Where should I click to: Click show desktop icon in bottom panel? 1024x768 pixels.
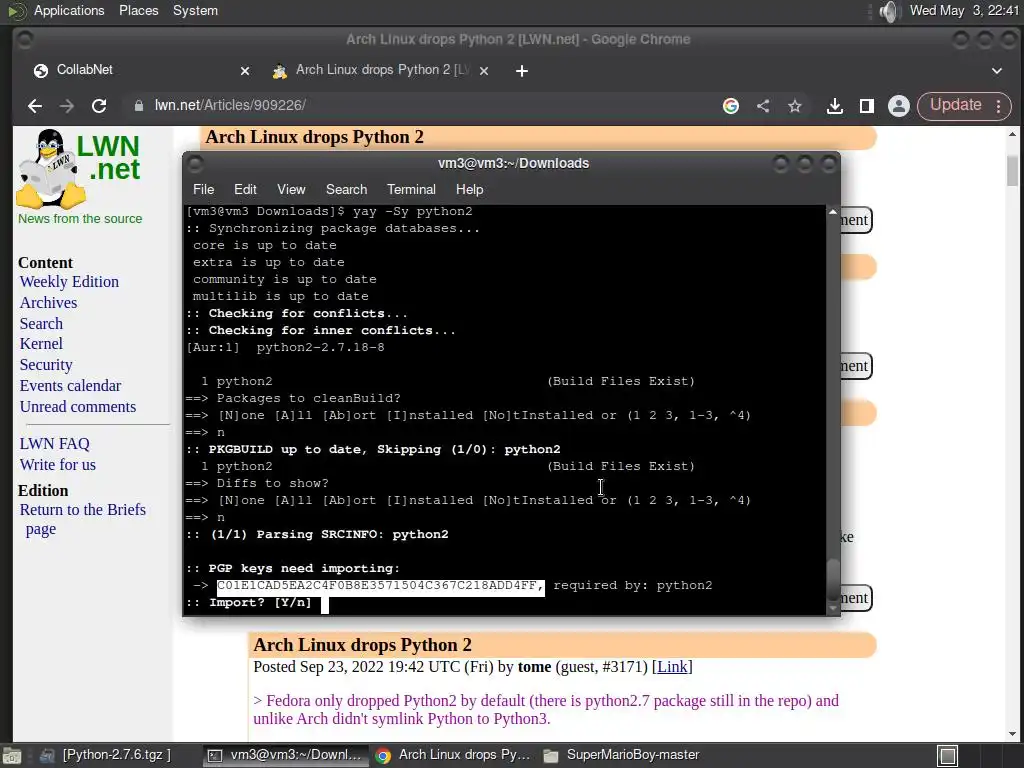12,756
